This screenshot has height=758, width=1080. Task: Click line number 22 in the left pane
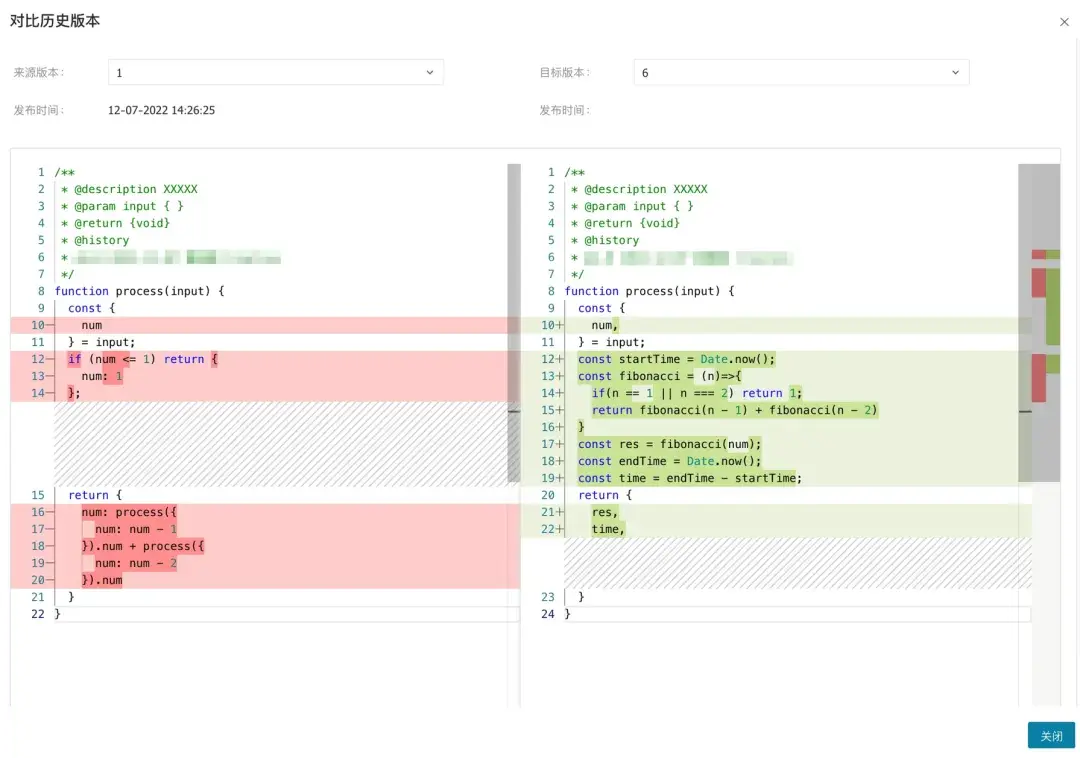38,614
